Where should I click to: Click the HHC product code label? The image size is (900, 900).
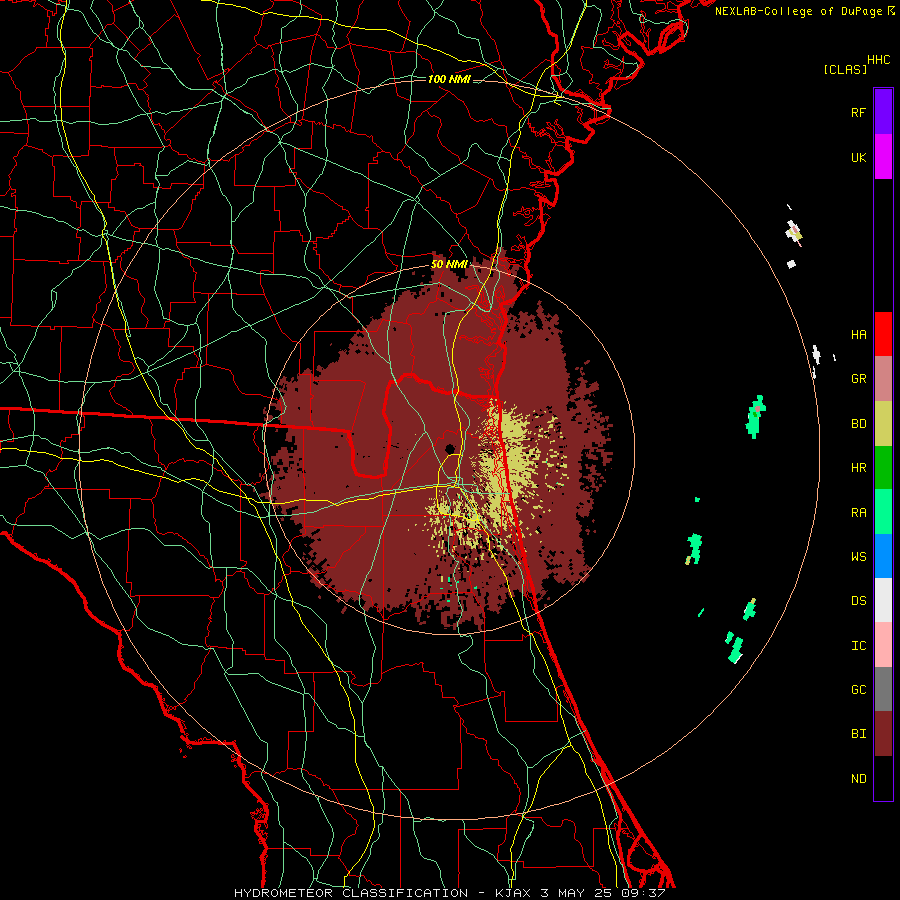point(879,60)
